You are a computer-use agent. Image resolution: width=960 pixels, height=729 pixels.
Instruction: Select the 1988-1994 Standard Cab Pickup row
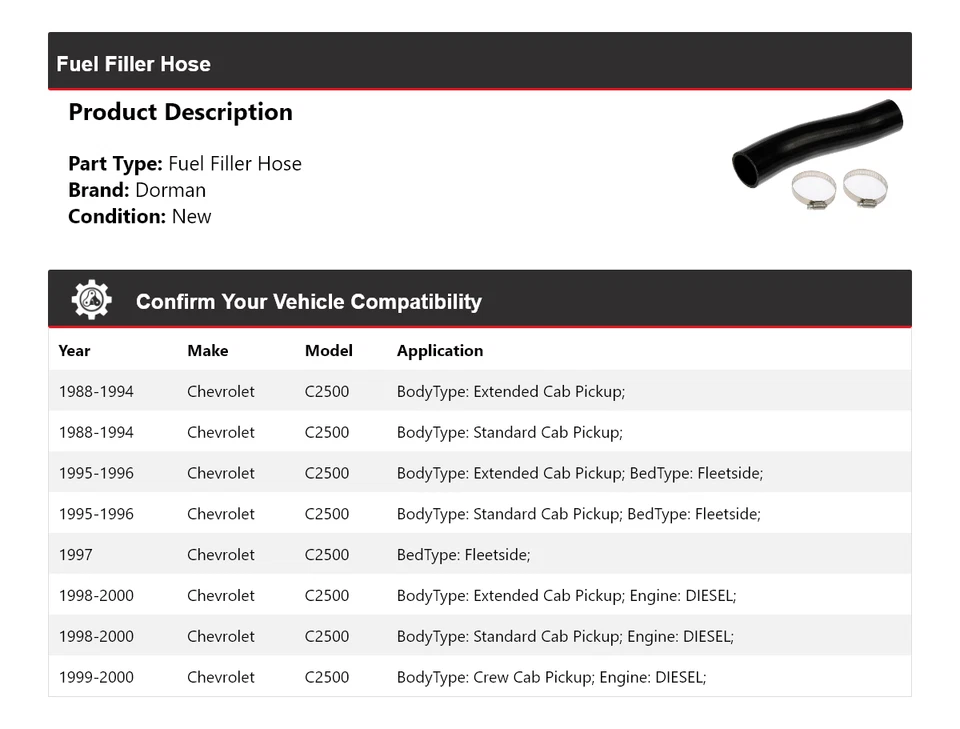tap(479, 433)
